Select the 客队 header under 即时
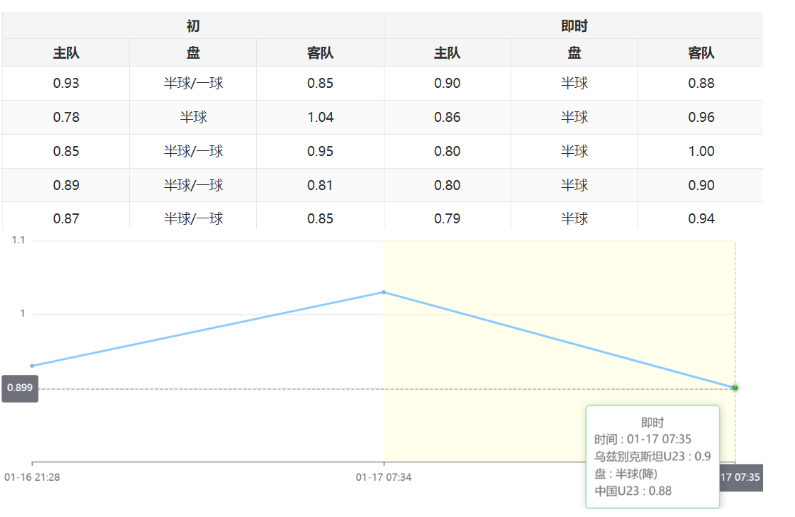The width and height of the screenshot is (795, 517). coord(701,53)
